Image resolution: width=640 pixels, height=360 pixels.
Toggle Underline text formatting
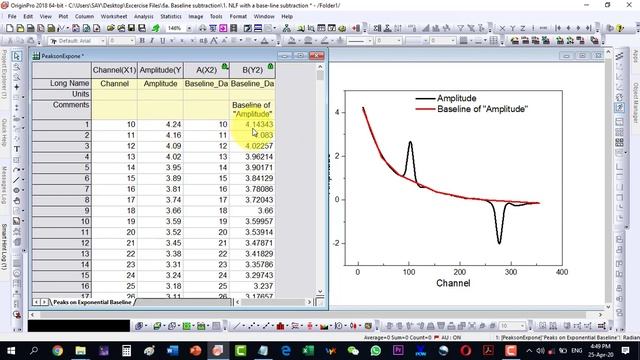click(x=162, y=40)
